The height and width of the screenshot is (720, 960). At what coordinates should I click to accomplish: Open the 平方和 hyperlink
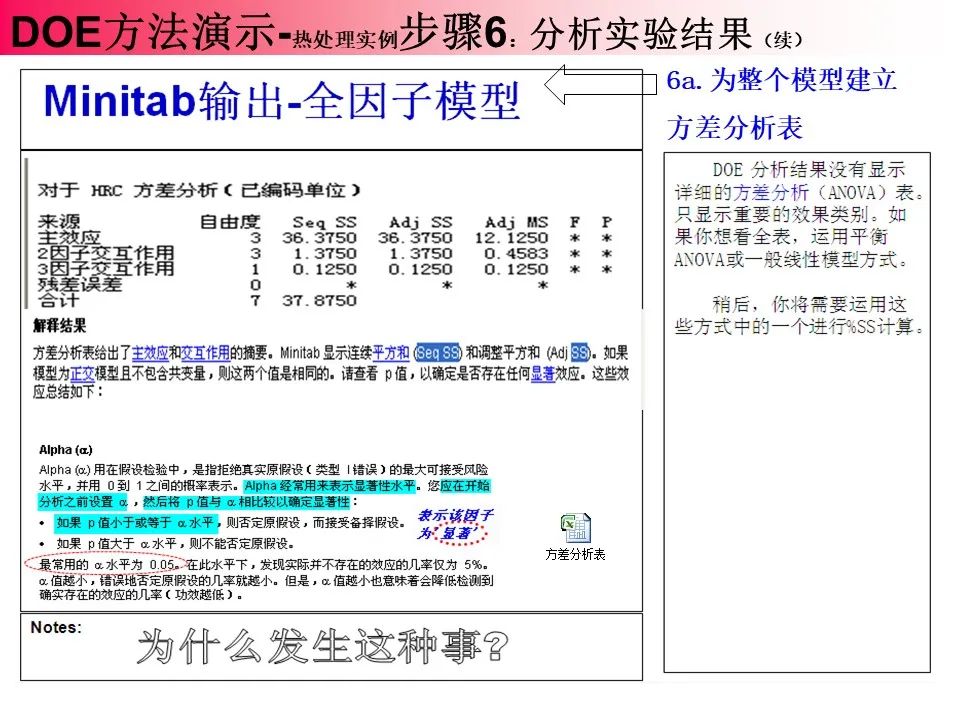pyautogui.click(x=391, y=353)
